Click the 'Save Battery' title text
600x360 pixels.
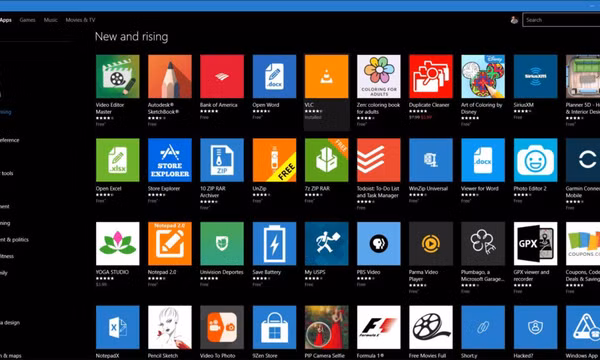point(267,272)
